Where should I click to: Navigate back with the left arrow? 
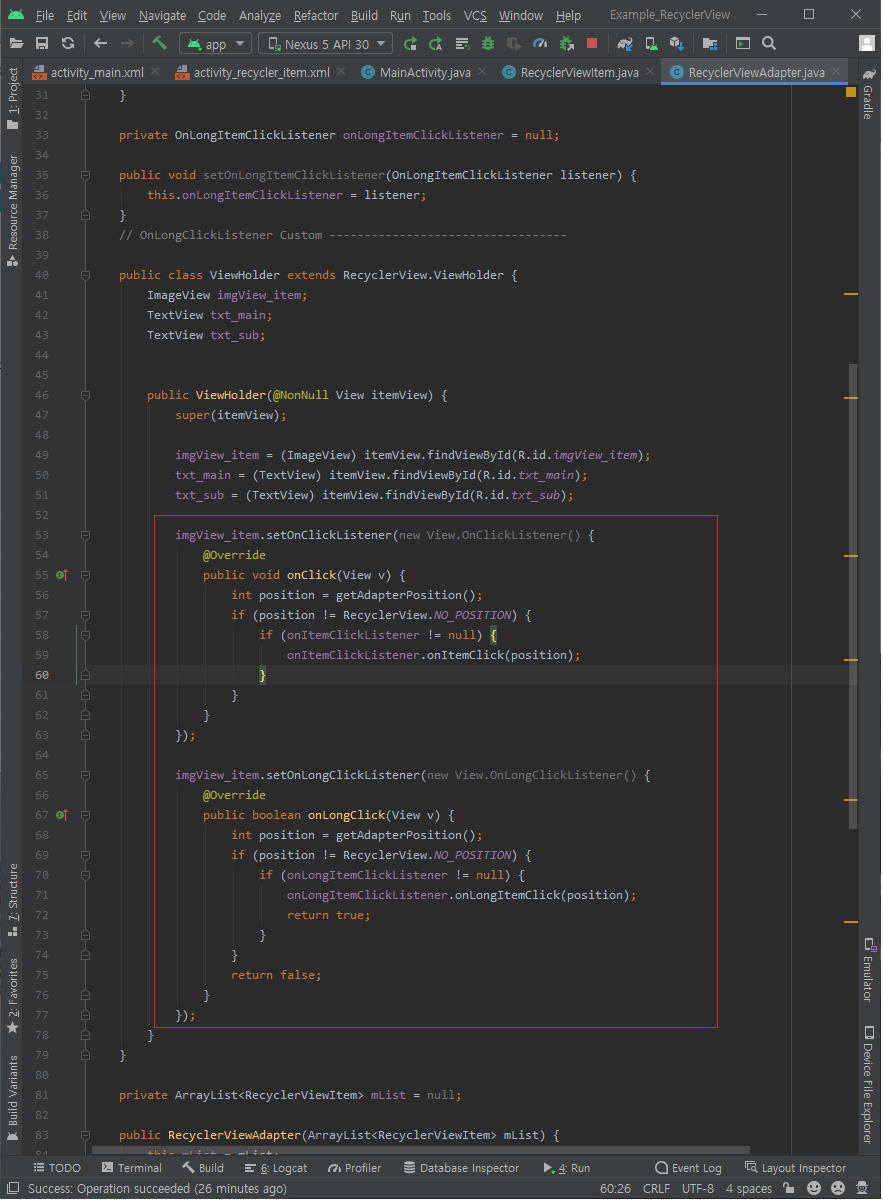[100, 43]
